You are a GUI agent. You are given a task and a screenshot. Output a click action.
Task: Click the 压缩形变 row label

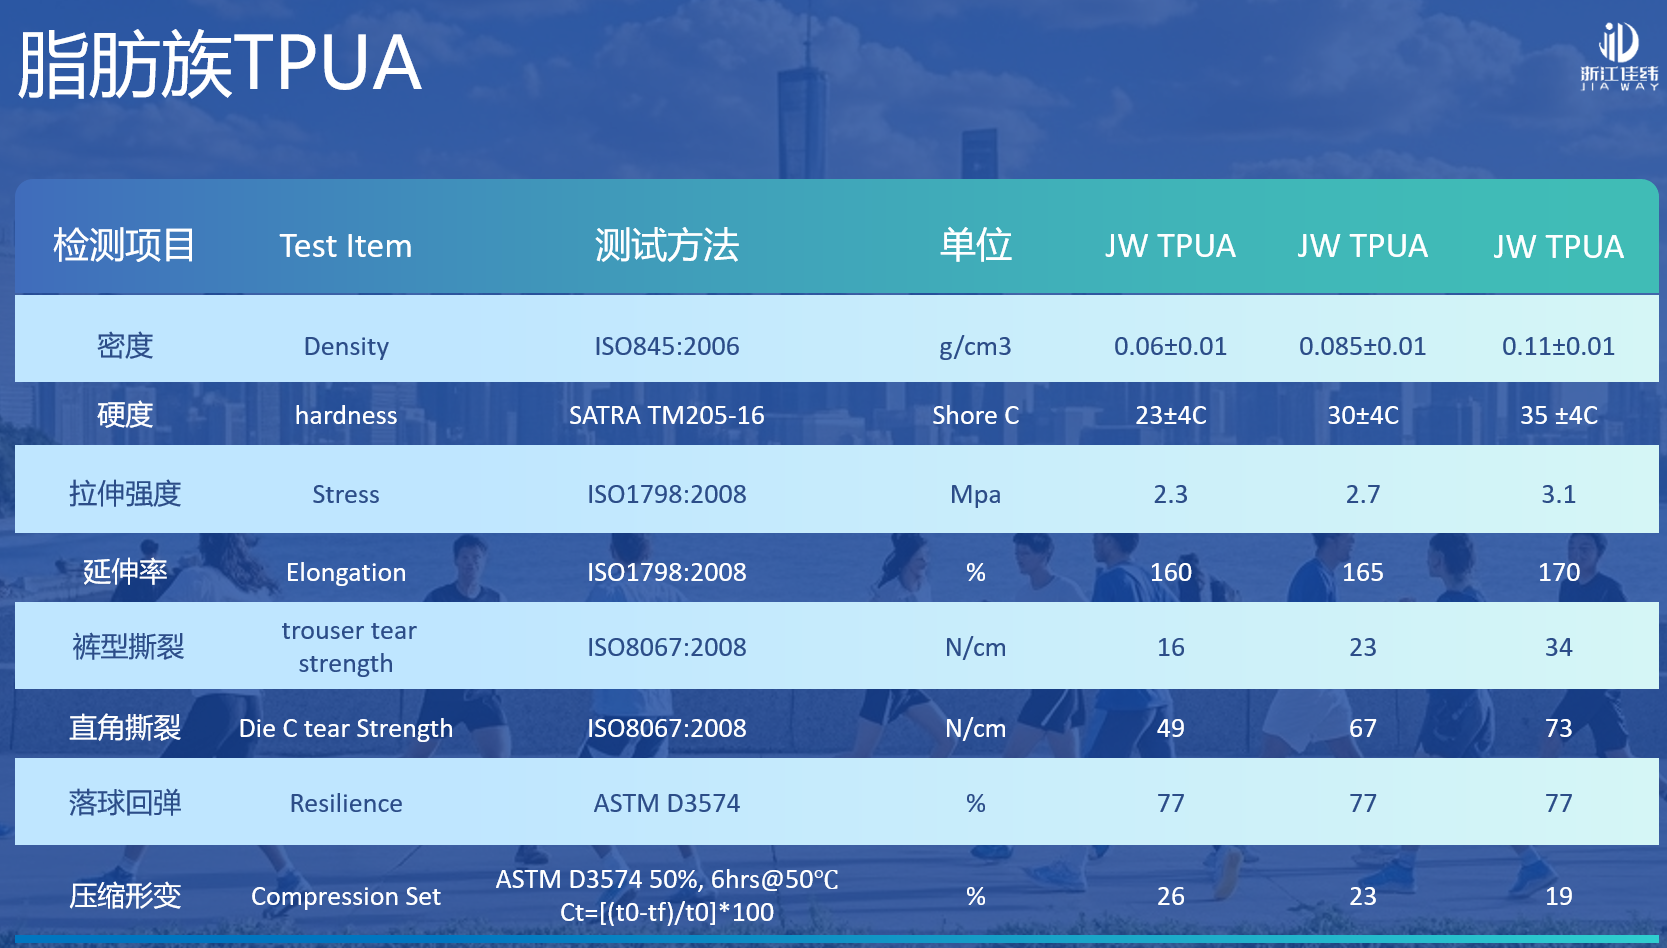coord(125,895)
